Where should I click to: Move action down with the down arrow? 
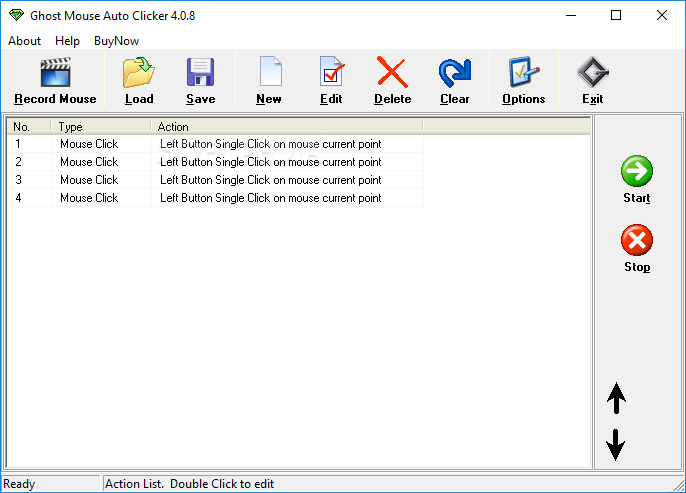[x=616, y=445]
